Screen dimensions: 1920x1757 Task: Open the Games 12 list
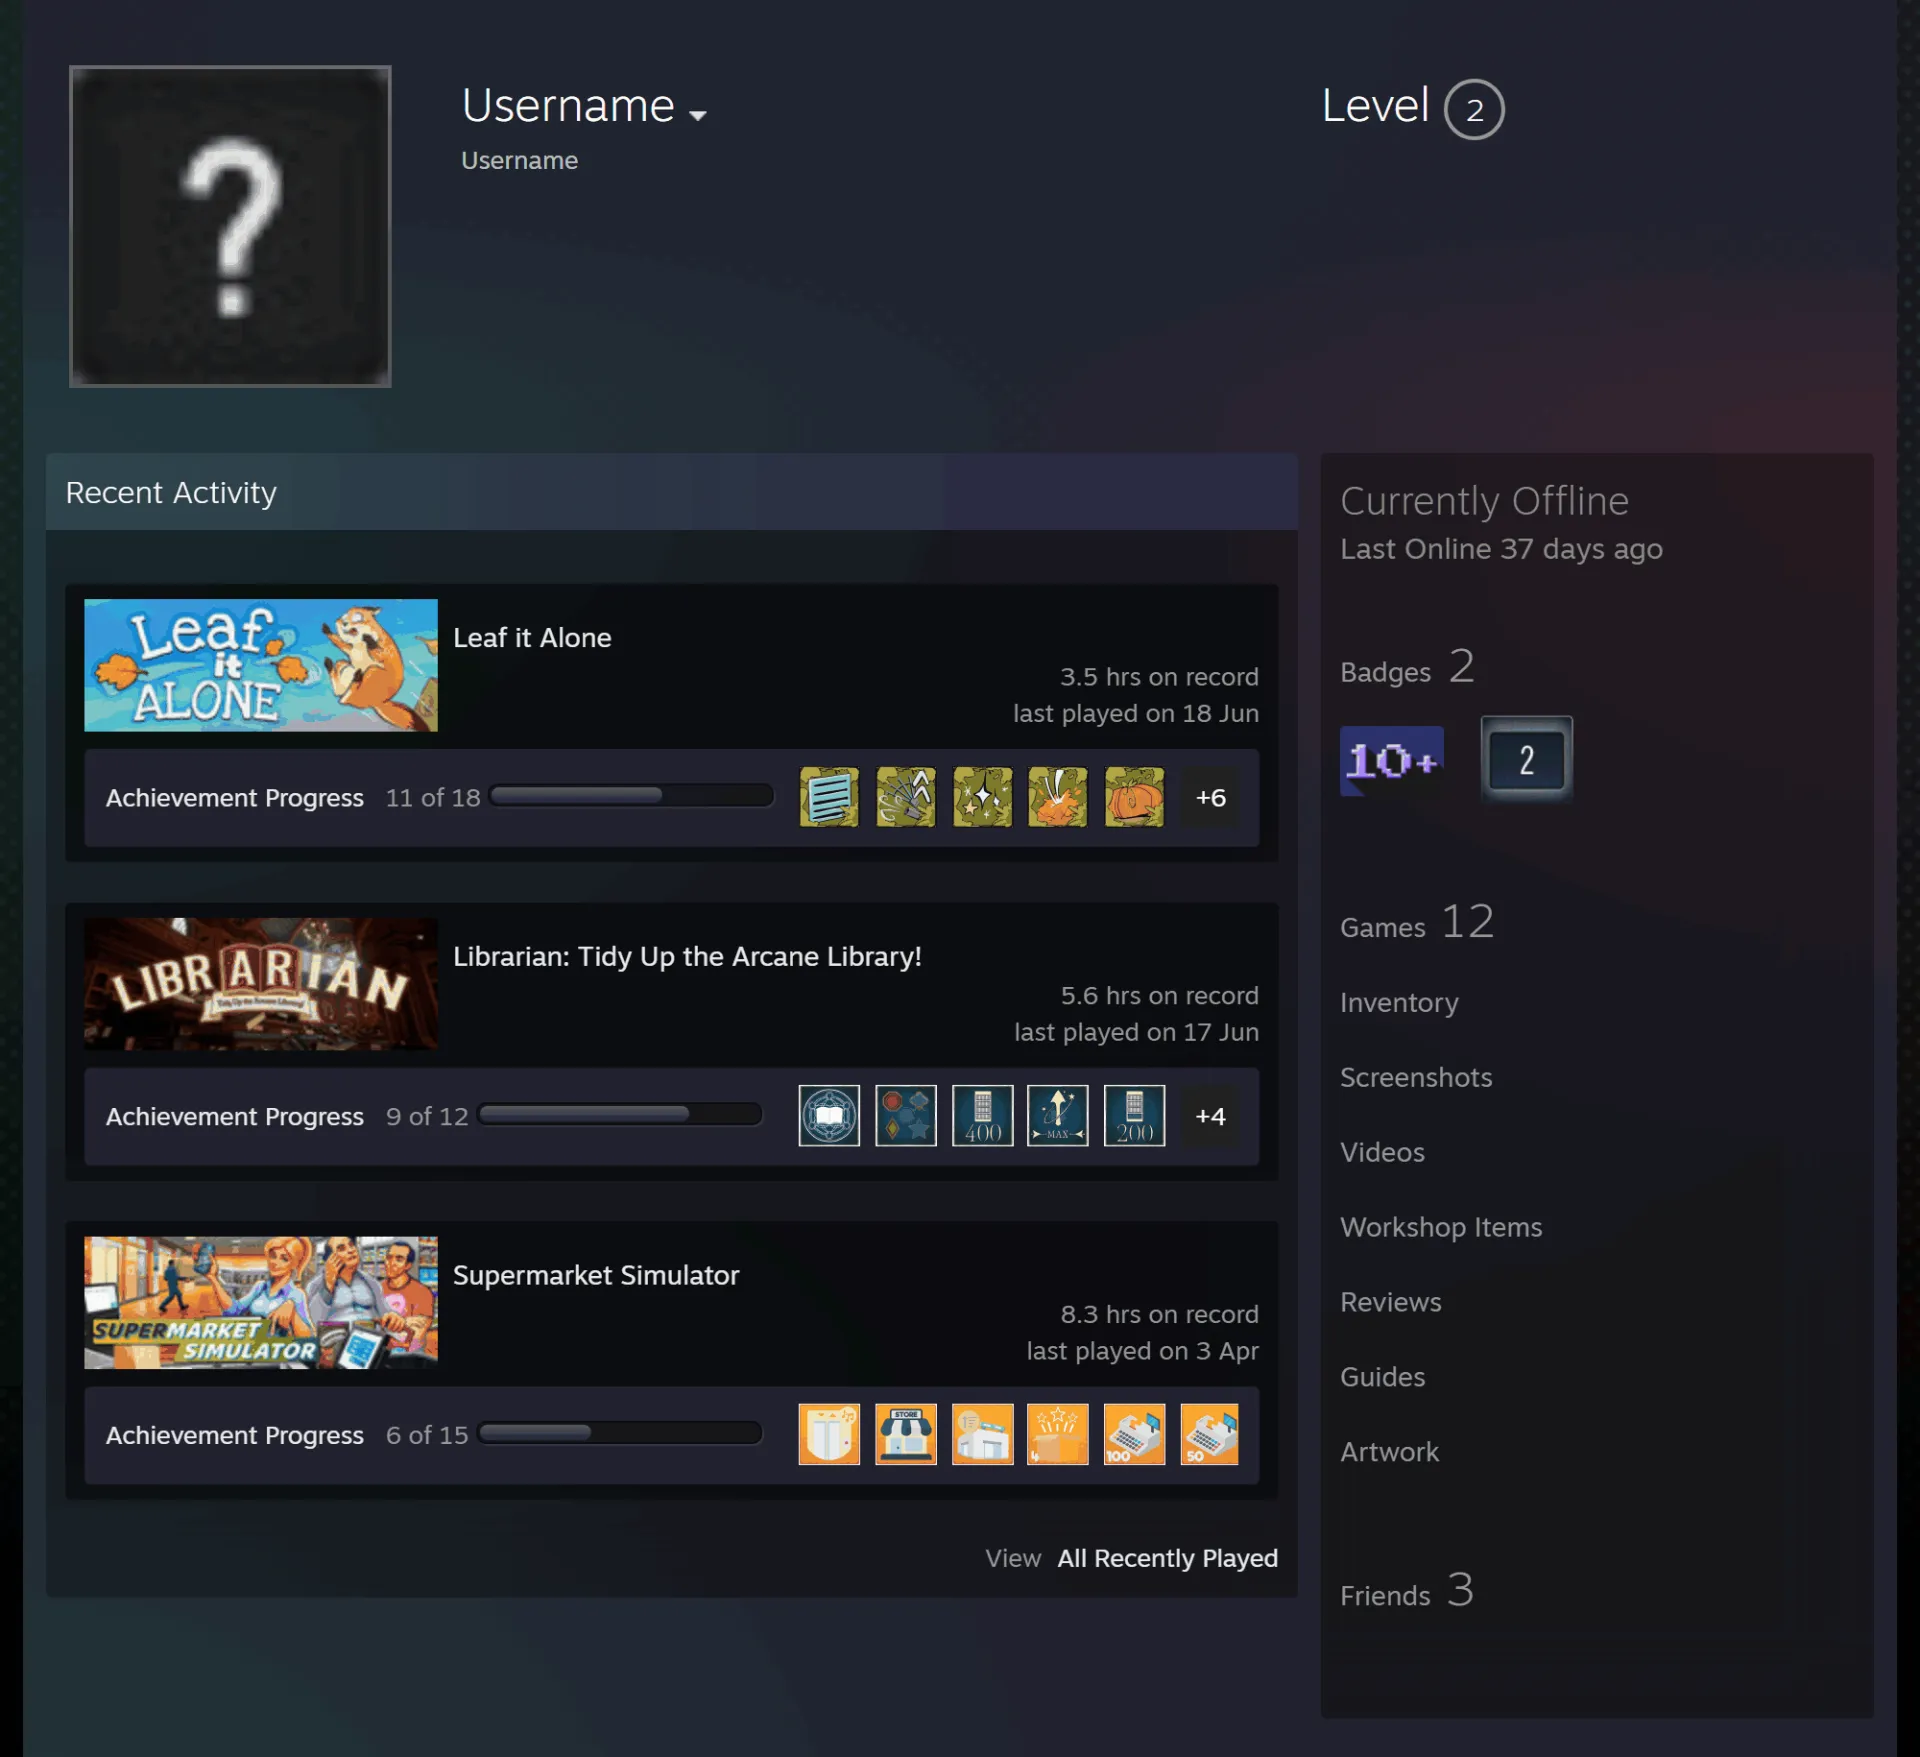coord(1417,922)
